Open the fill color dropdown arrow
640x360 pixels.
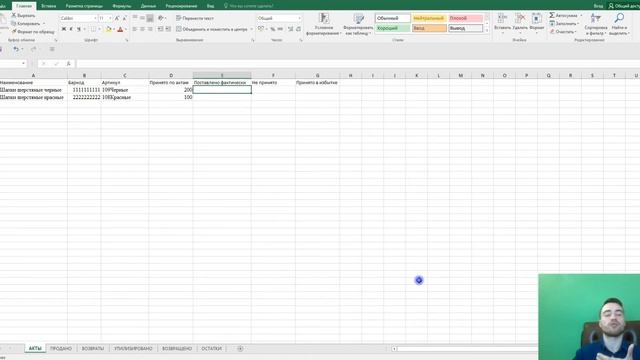pos(114,29)
